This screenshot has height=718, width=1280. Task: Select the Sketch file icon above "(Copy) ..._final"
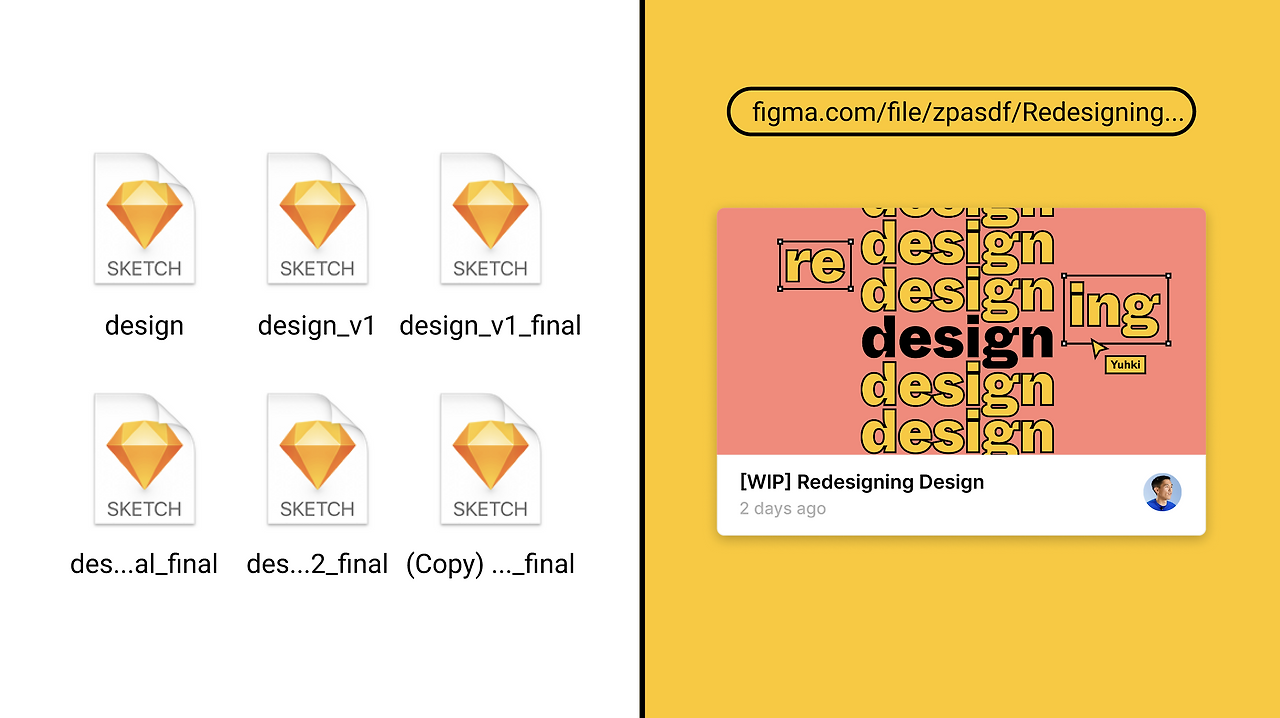coord(490,459)
